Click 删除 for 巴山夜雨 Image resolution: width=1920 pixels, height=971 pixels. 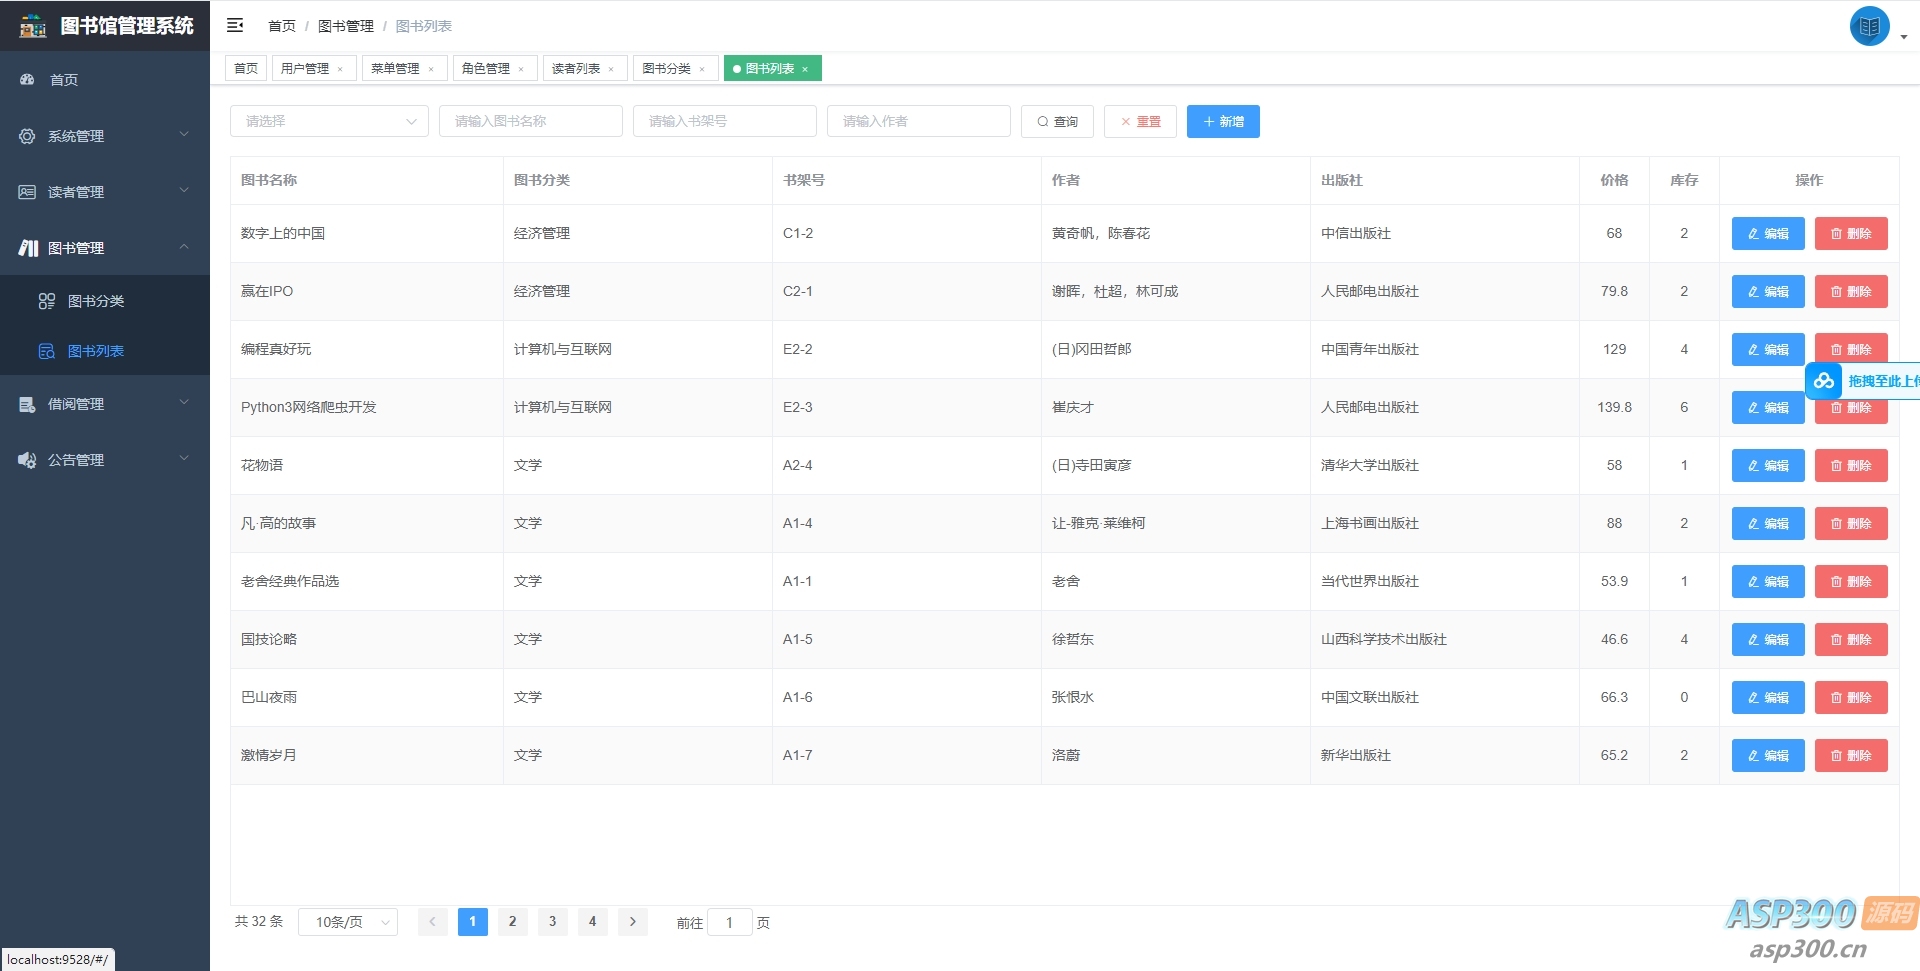1850,697
